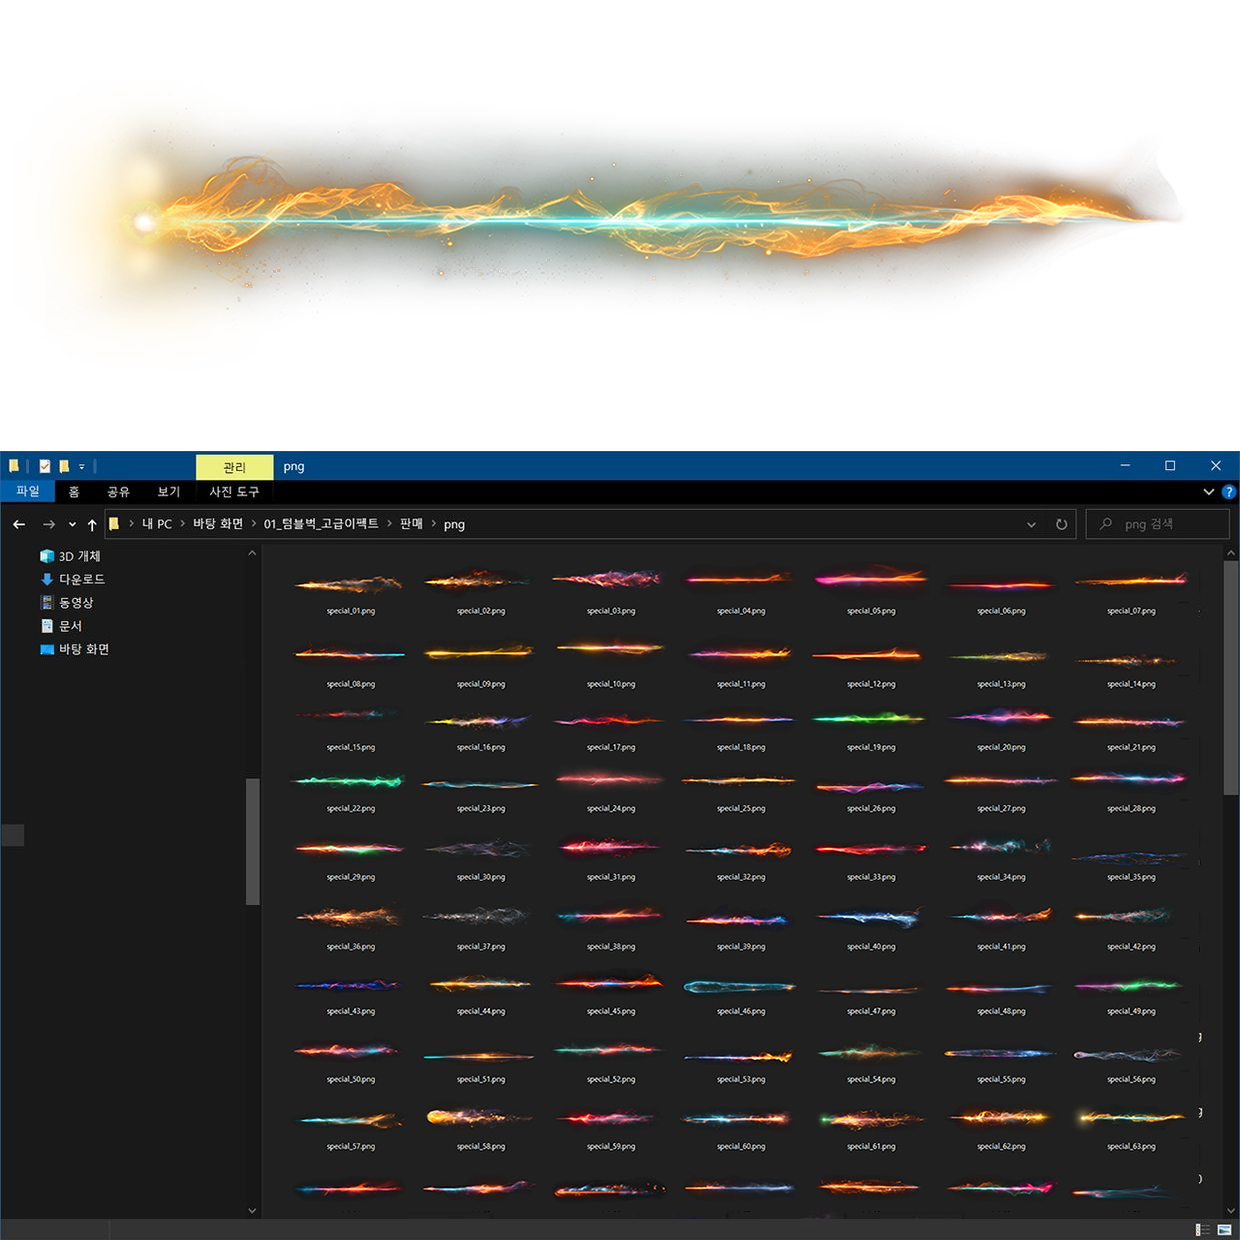Go to 01_텀블벅_고급이펙트 in the breadcrumb
This screenshot has width=1240, height=1240.
pyautogui.click(x=321, y=524)
